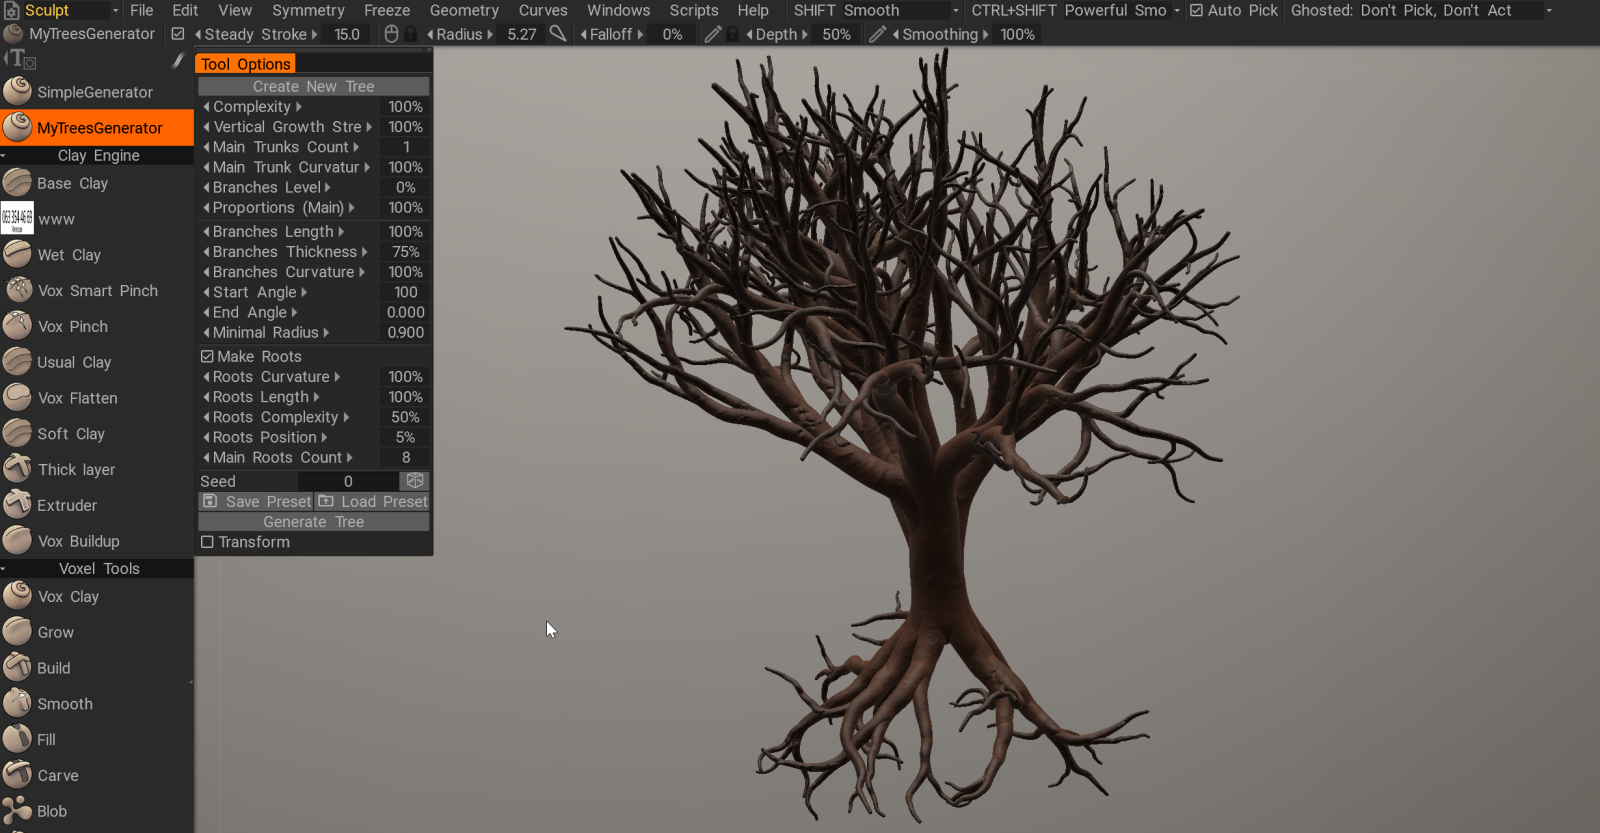Select the Vox Smart Pinch tool icon
This screenshot has width=1600, height=833.
(x=18, y=290)
